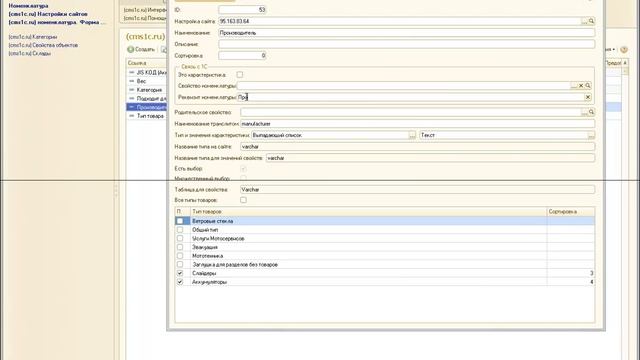
Task: Select the Тип товара row in list
Action: [147, 116]
